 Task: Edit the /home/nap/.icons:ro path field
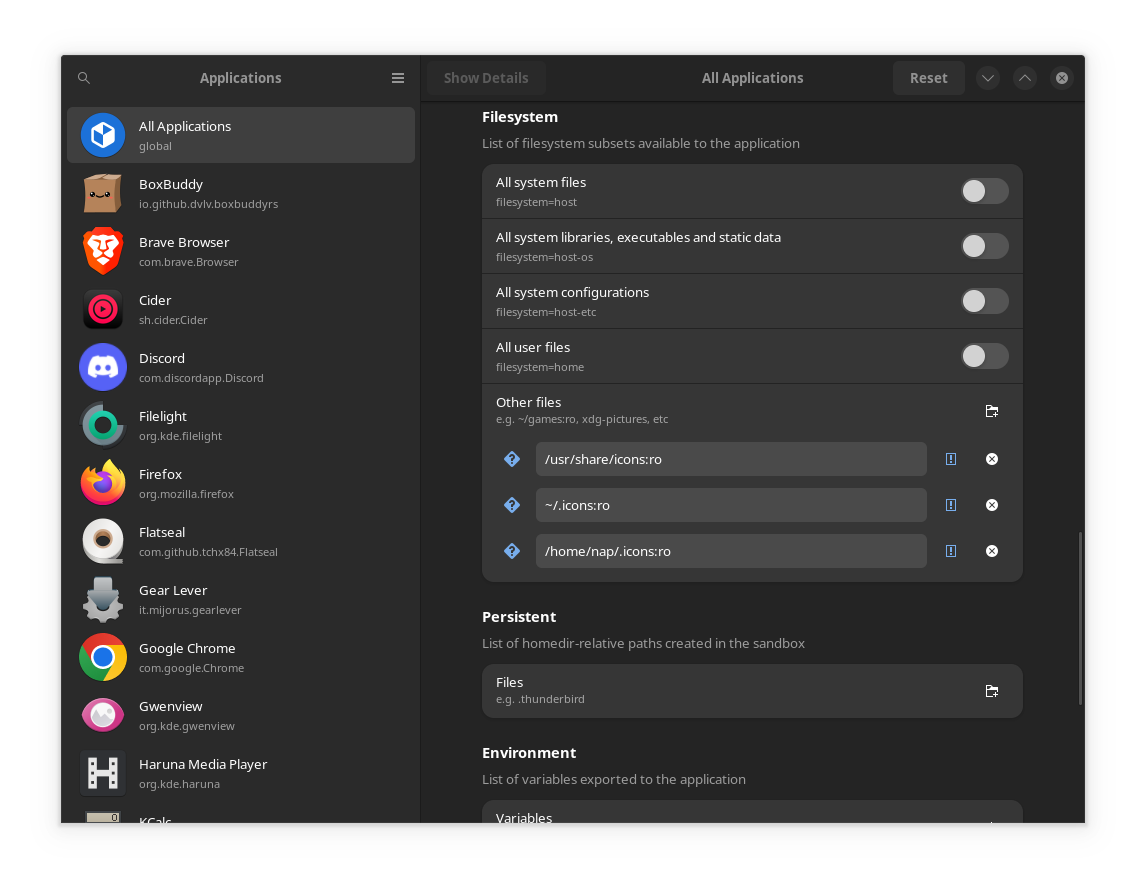point(731,551)
